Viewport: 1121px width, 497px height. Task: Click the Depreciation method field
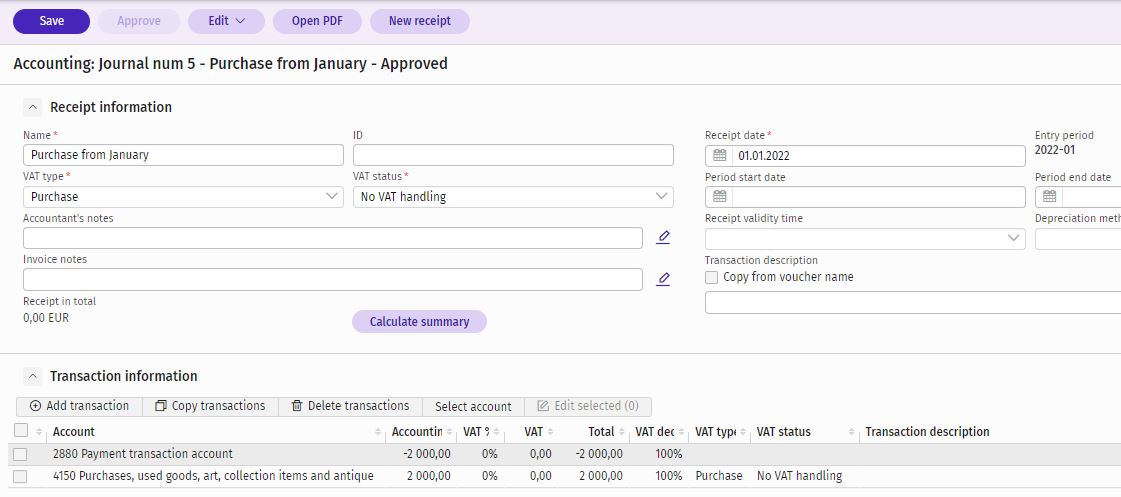click(x=1078, y=238)
